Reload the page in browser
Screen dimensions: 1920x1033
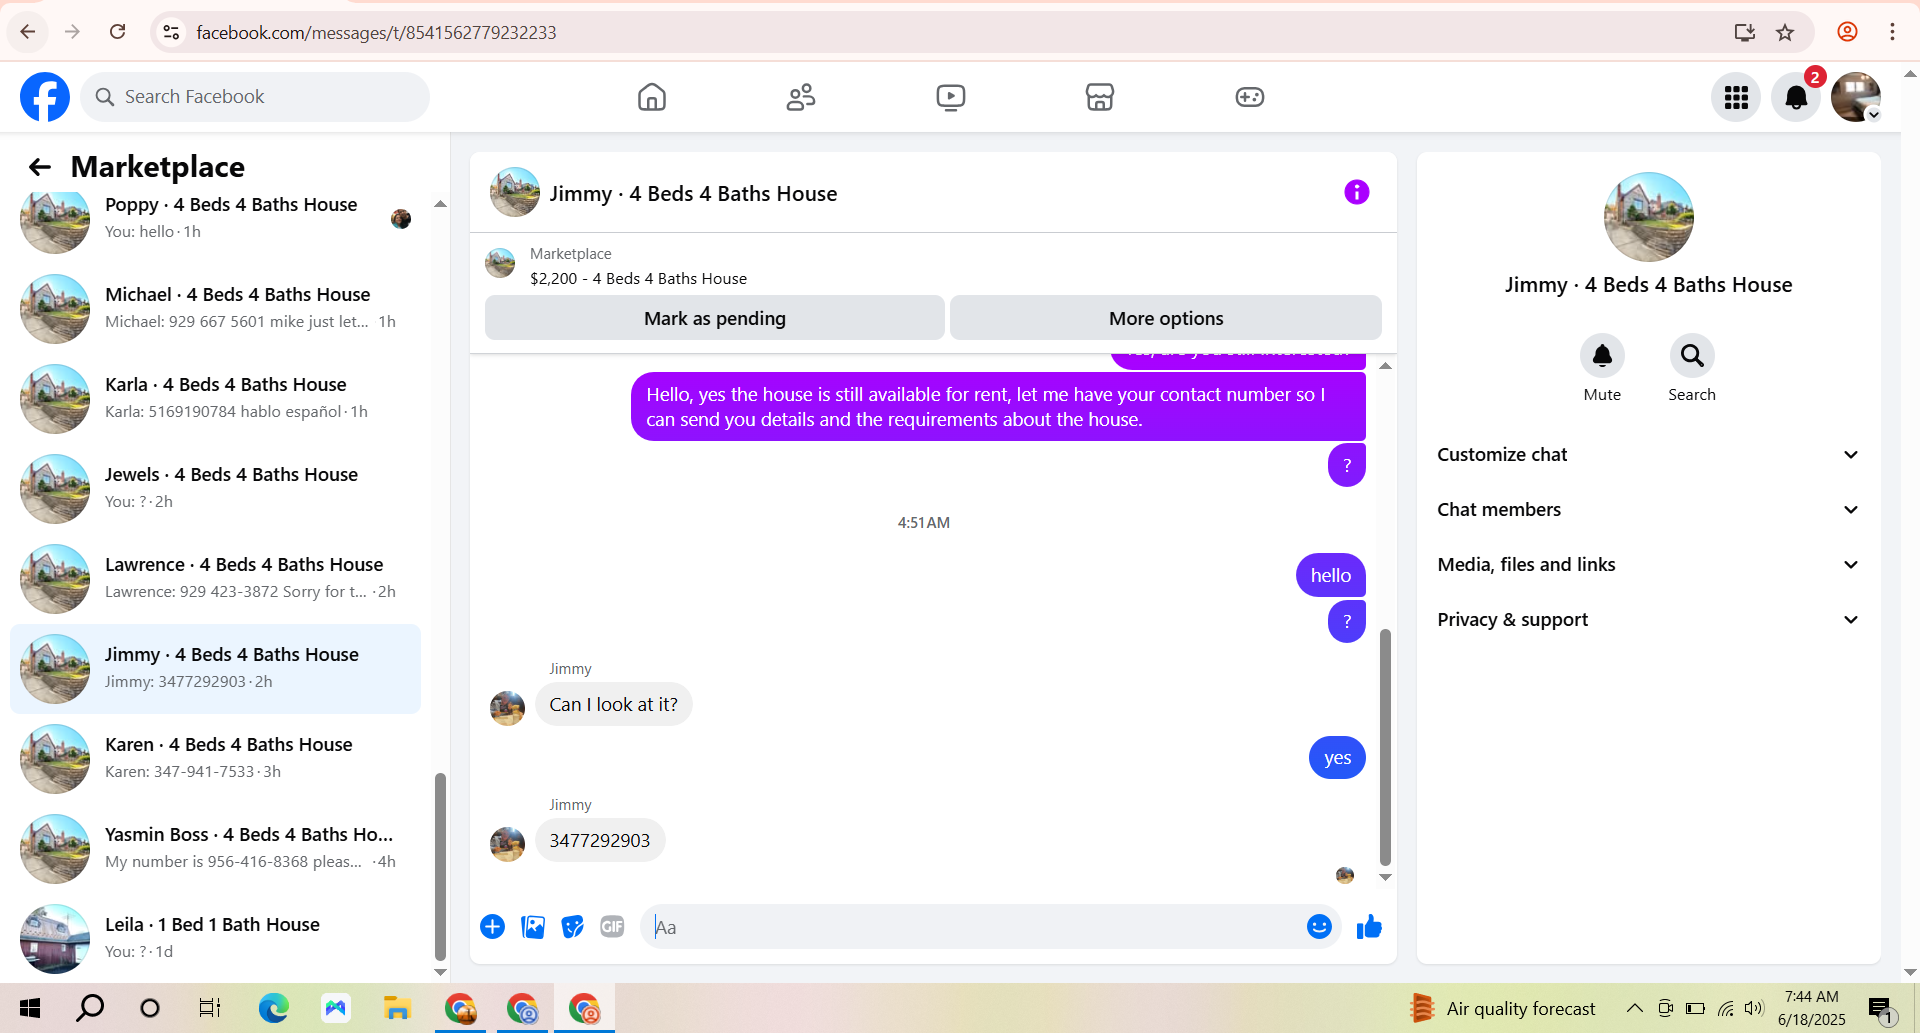[117, 32]
